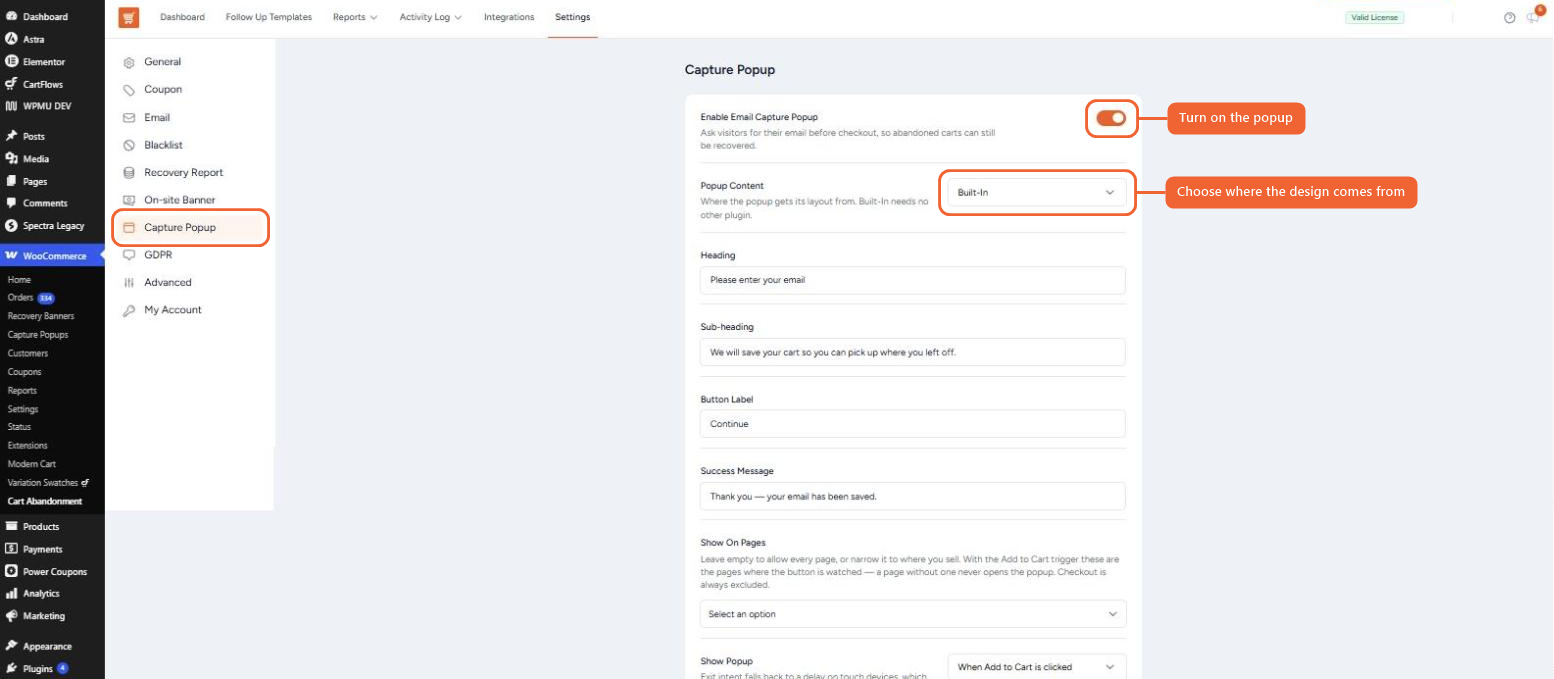Click the Posts pin icon

coord(11,136)
